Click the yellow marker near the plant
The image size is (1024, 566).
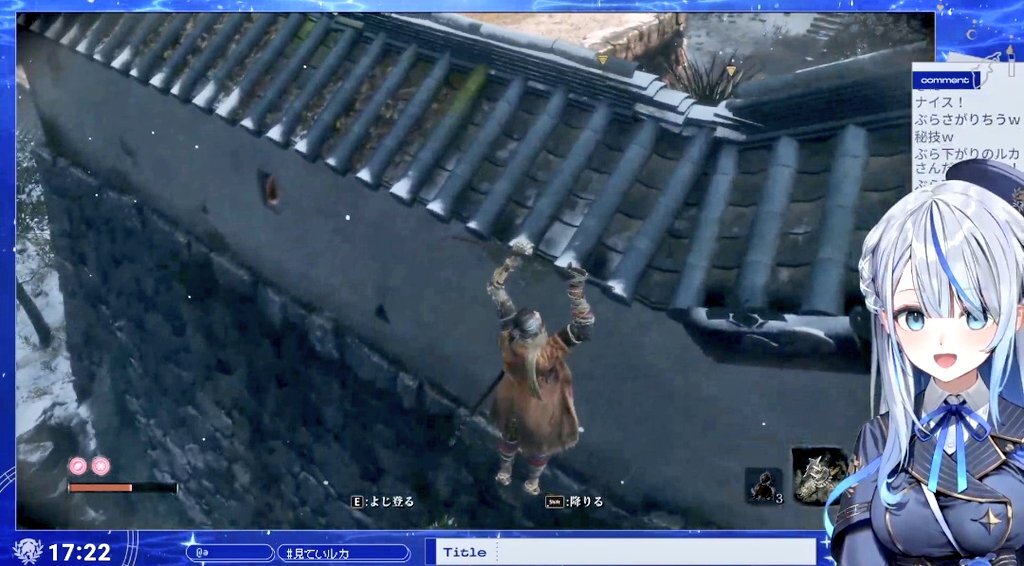[x=731, y=71]
